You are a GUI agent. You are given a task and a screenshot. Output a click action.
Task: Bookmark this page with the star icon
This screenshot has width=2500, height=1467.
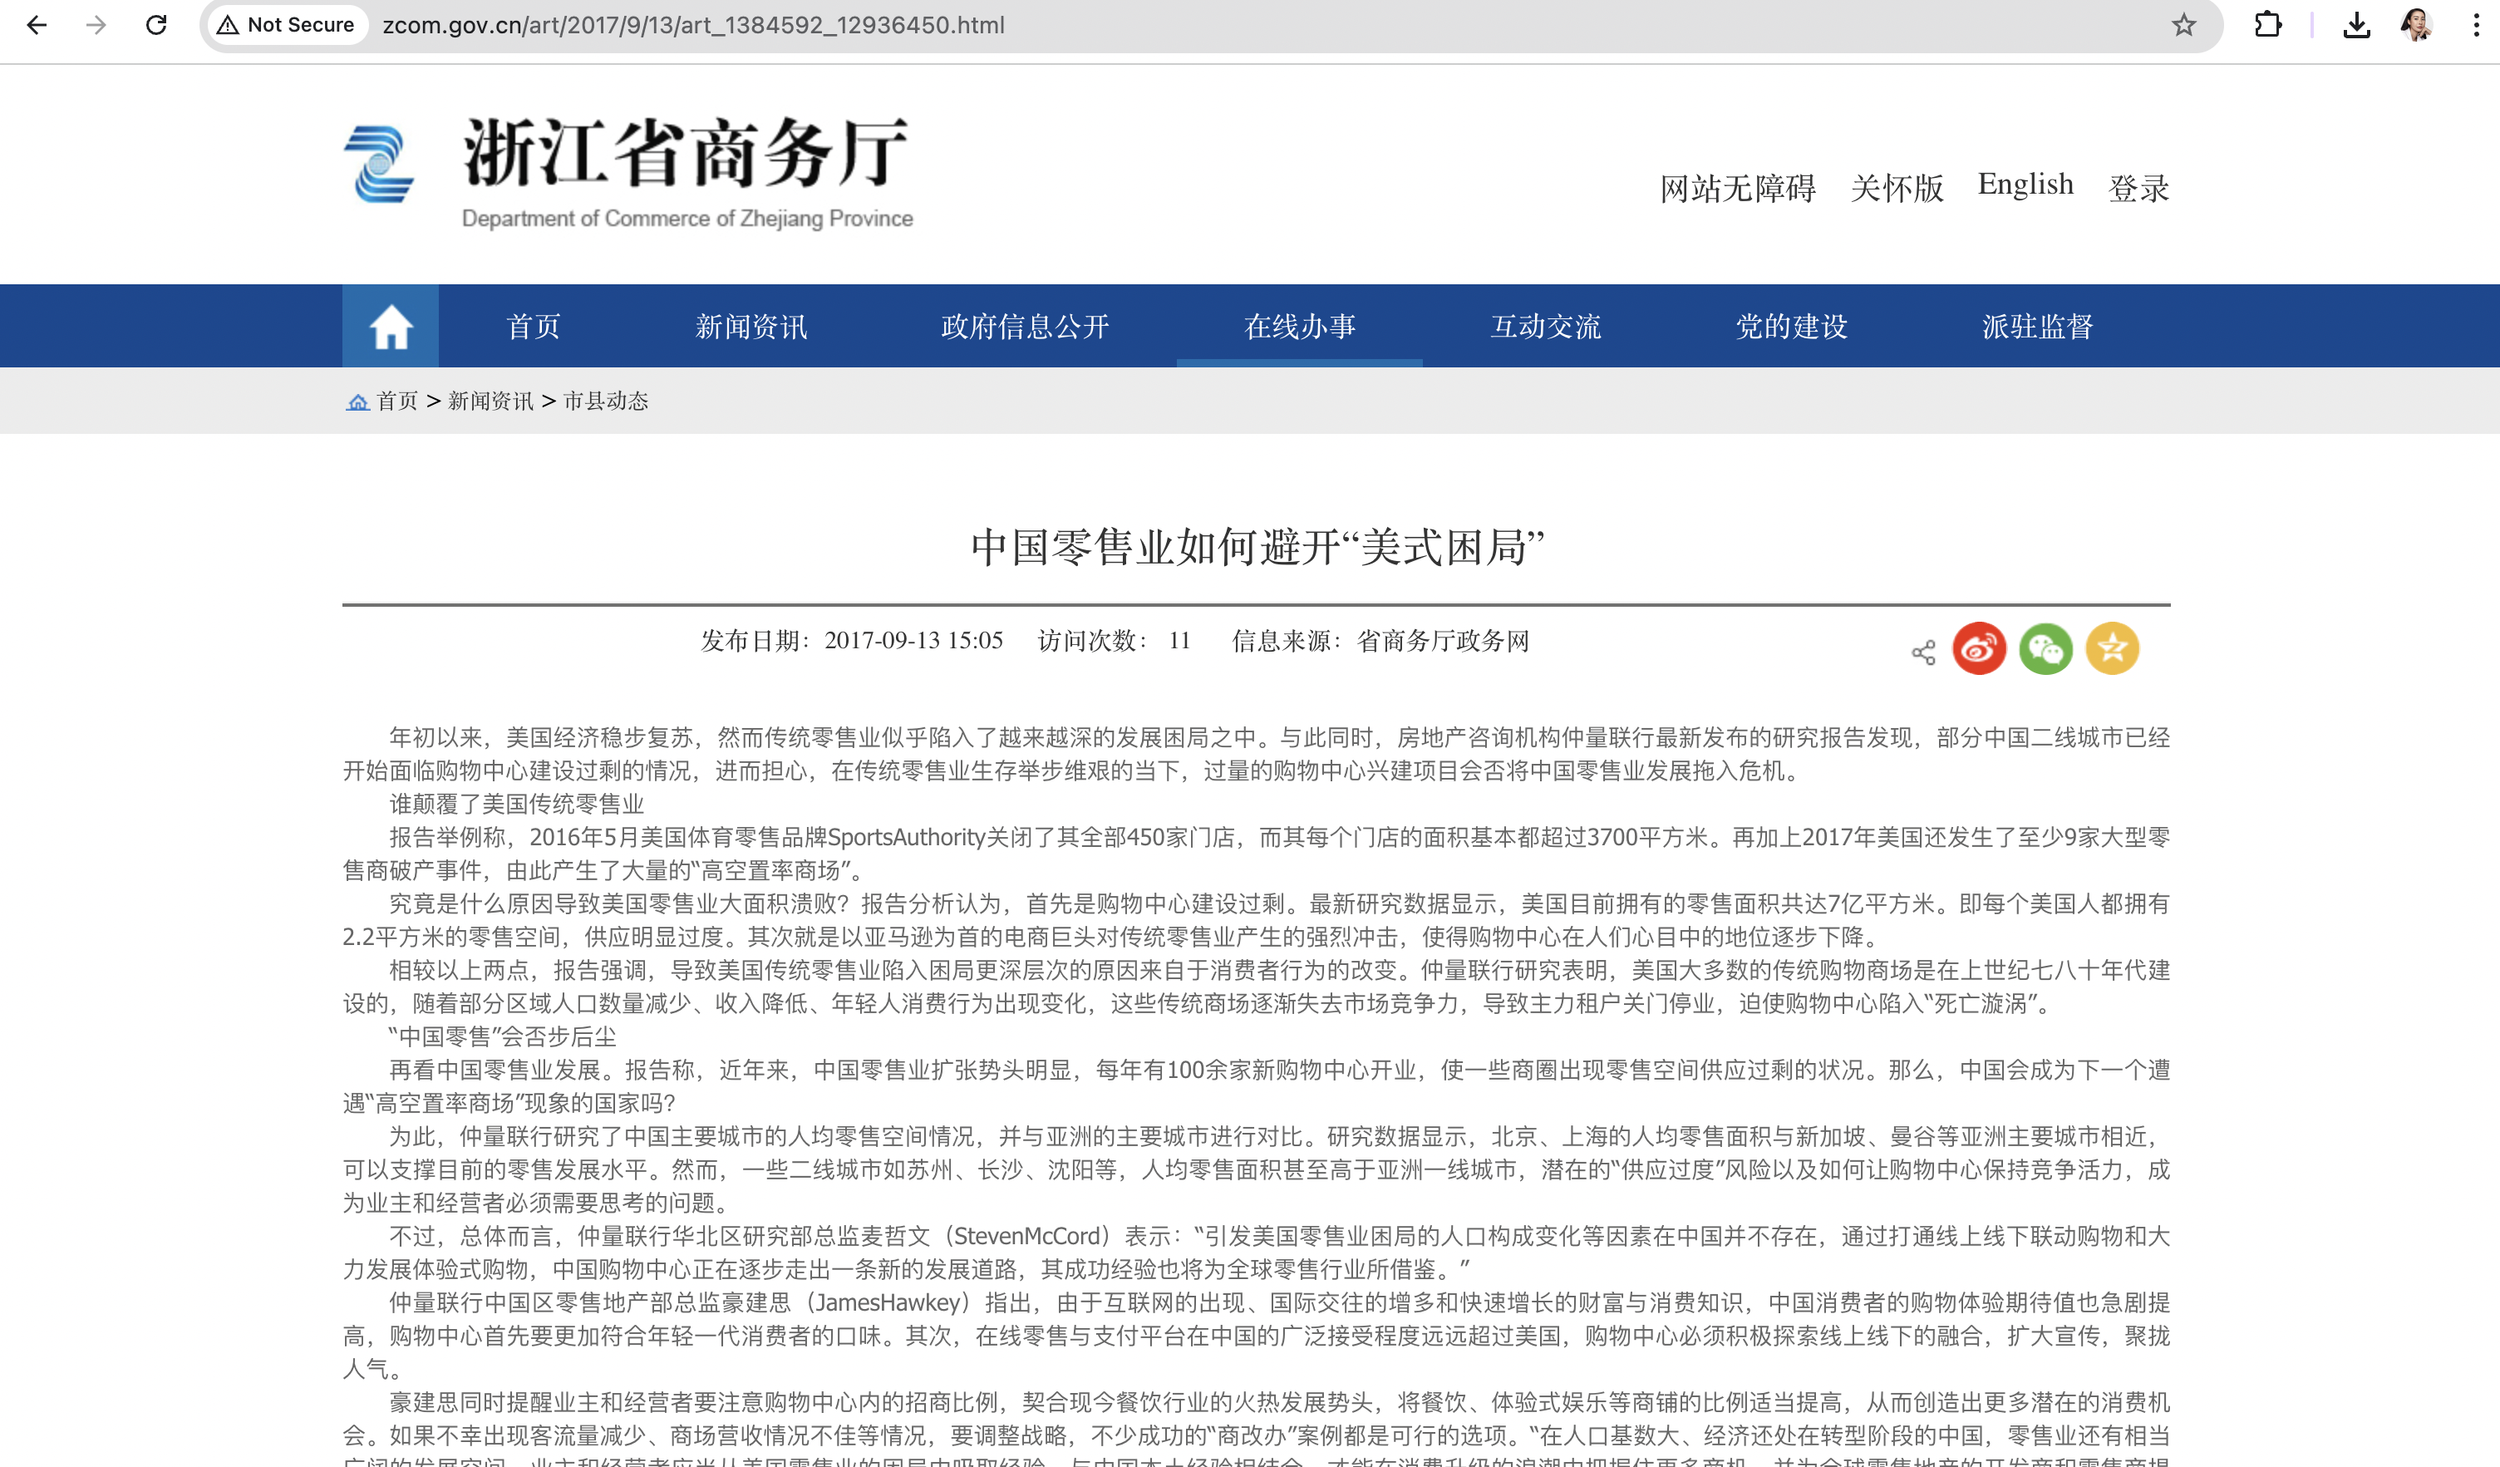(2183, 25)
